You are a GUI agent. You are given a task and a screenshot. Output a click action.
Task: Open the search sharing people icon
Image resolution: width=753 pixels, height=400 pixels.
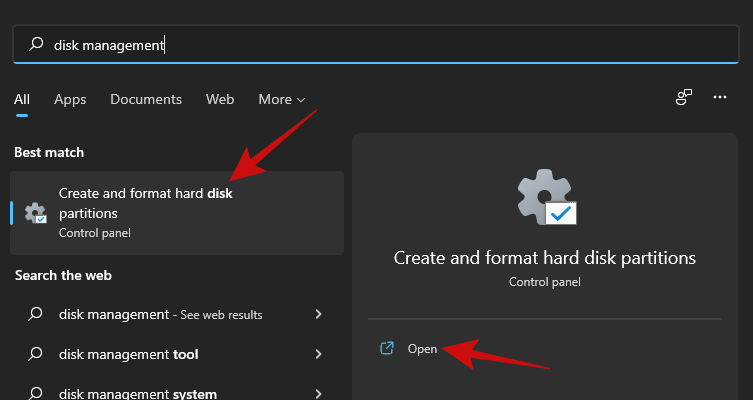click(684, 97)
